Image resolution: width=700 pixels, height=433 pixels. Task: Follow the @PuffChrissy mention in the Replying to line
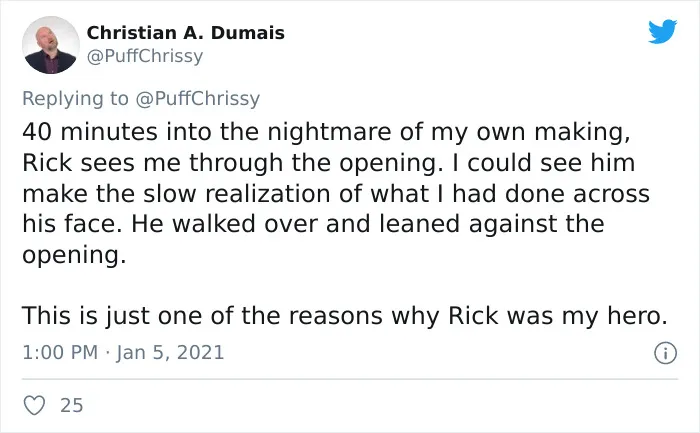[197, 98]
